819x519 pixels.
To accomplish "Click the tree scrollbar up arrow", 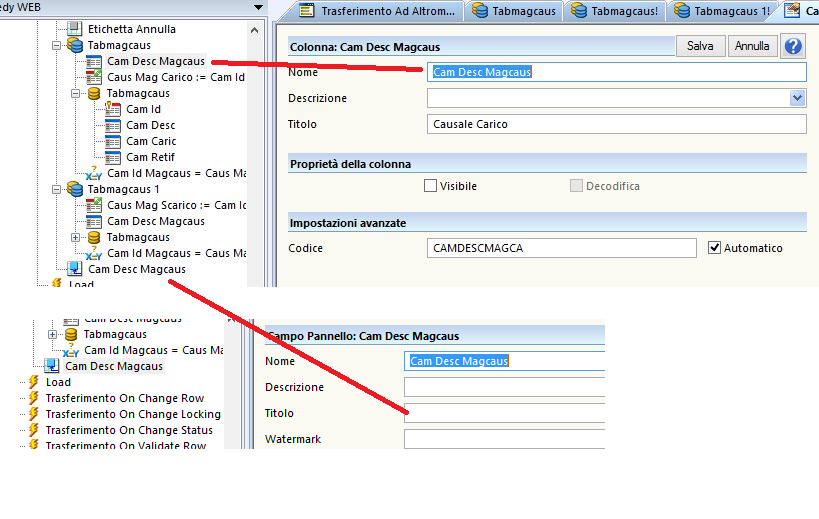I will pyautogui.click(x=254, y=30).
